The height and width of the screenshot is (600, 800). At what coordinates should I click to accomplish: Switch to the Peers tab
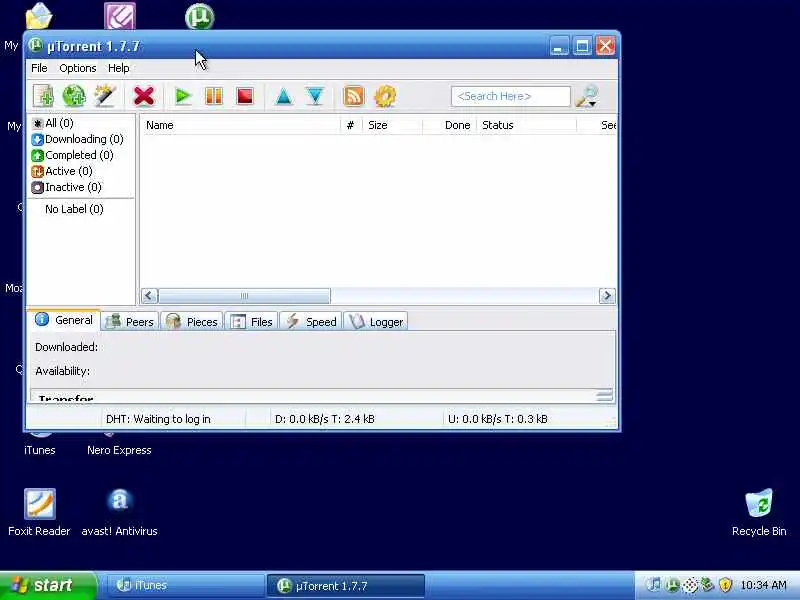tap(130, 322)
